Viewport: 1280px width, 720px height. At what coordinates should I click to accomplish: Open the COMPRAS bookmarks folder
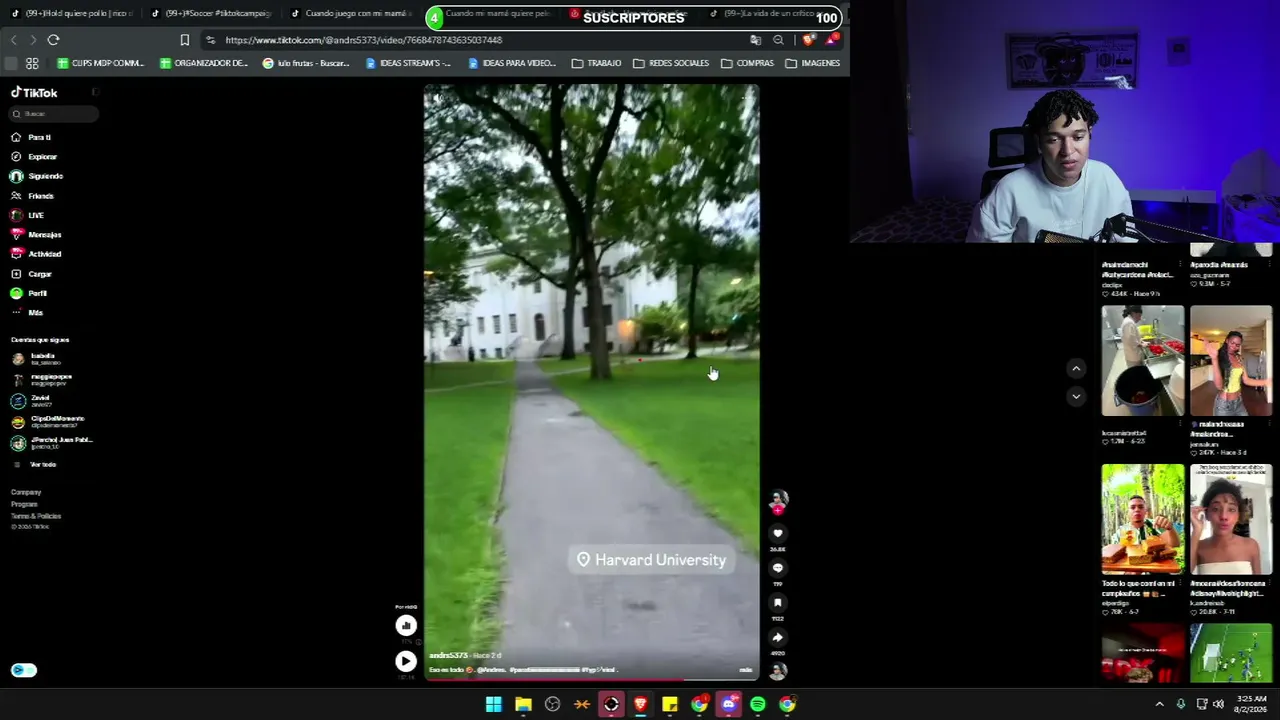click(x=746, y=63)
